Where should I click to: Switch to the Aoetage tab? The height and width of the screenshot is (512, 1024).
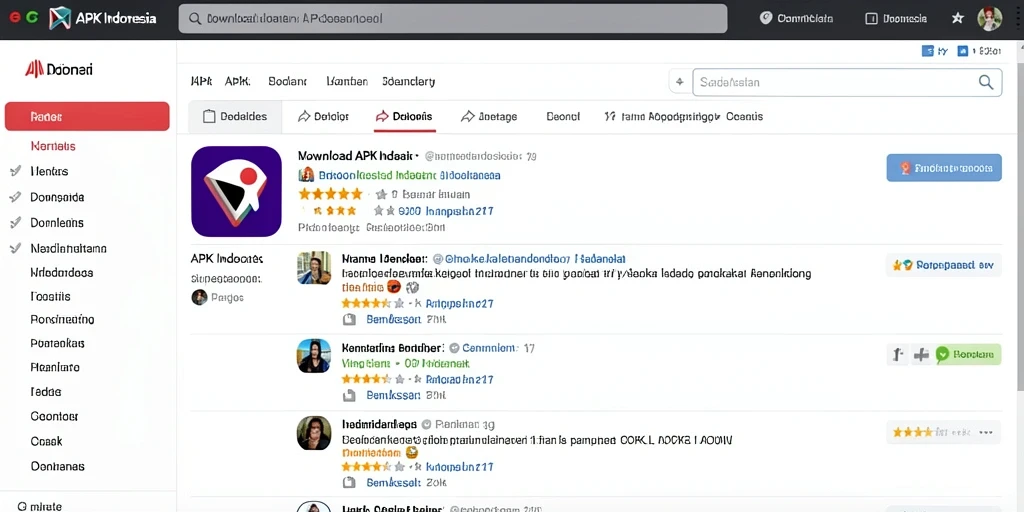click(489, 117)
